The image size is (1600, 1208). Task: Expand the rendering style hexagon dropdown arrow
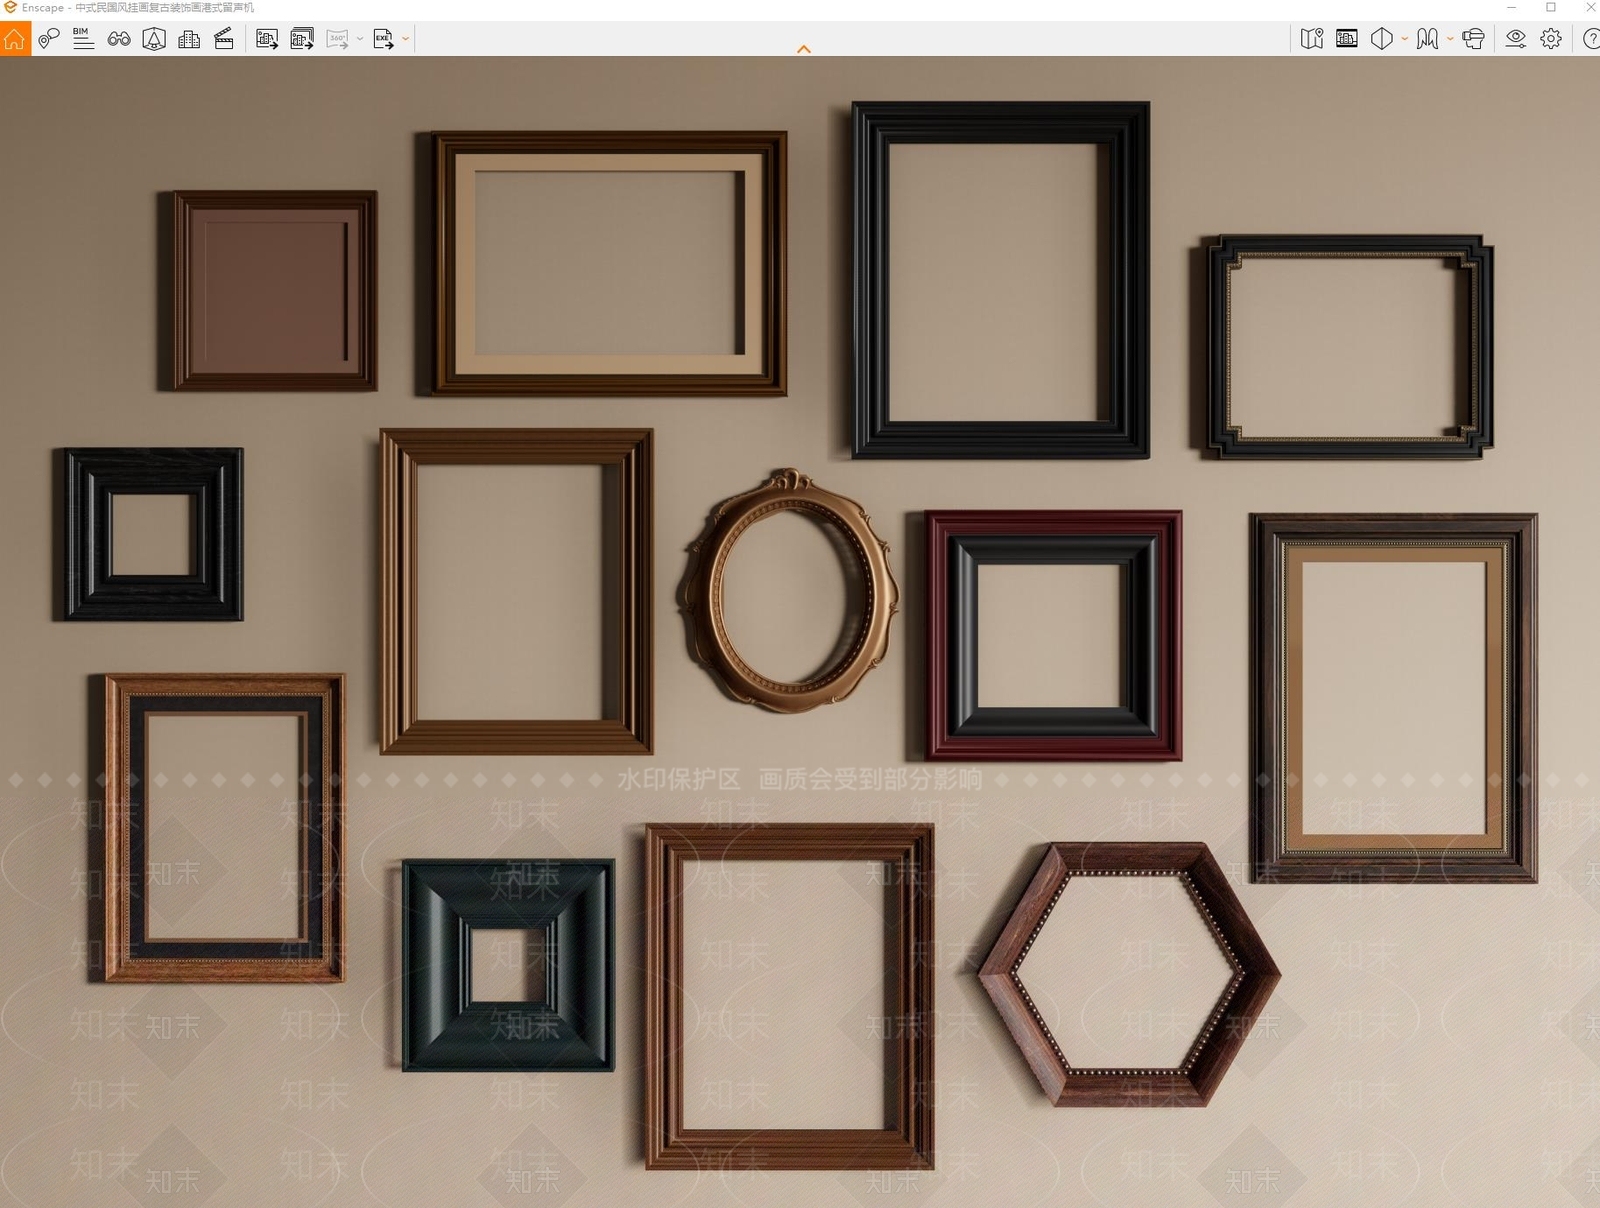(x=1404, y=39)
